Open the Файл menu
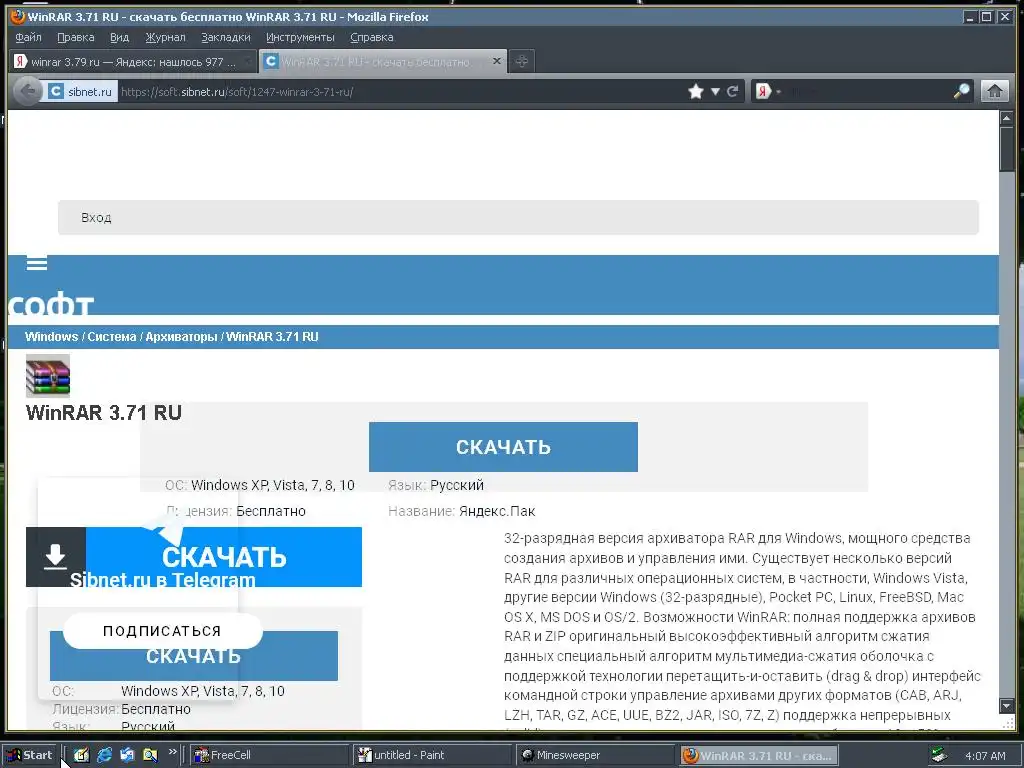Image resolution: width=1024 pixels, height=768 pixels. (28, 37)
